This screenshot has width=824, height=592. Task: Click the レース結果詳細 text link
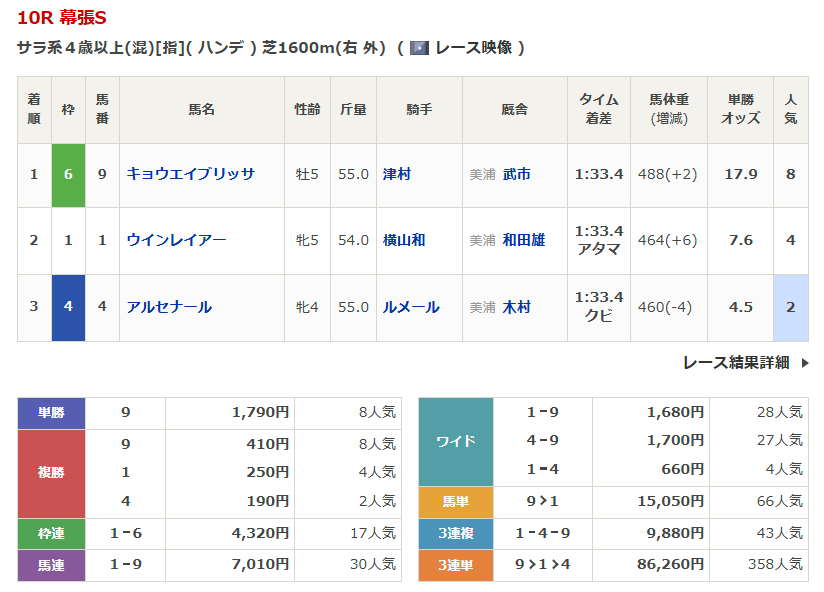(x=736, y=363)
